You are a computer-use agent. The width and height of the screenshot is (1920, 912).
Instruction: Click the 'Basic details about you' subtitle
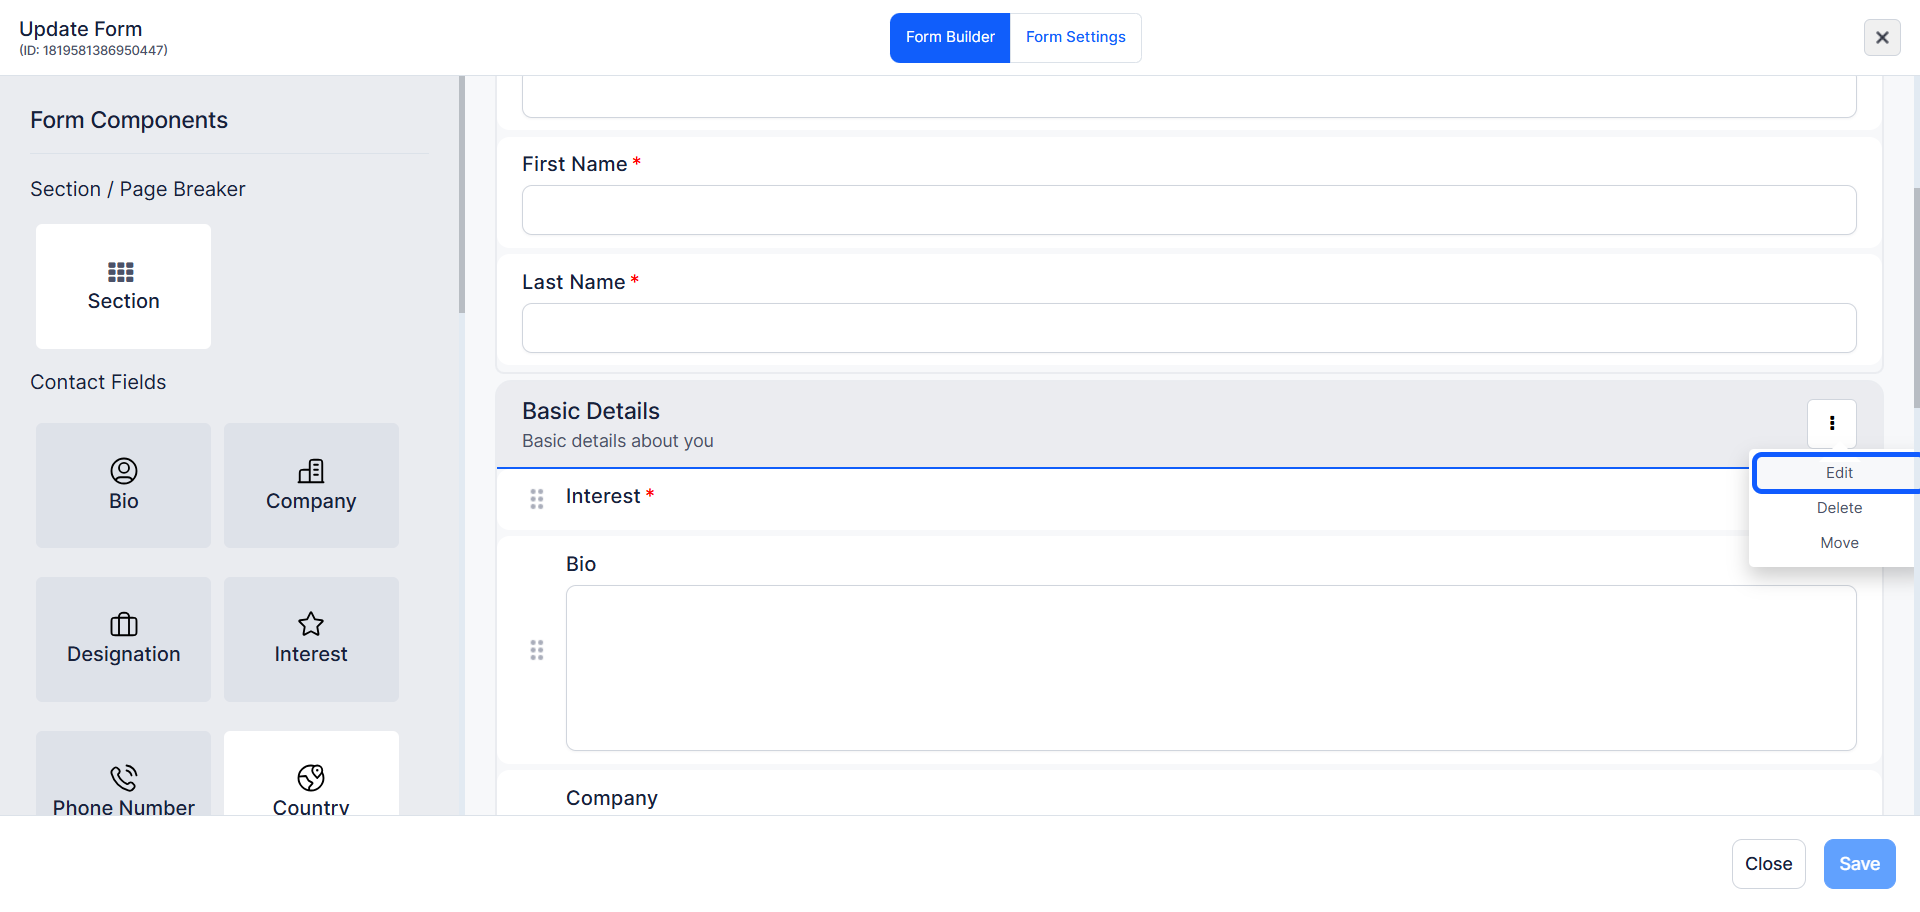[618, 441]
